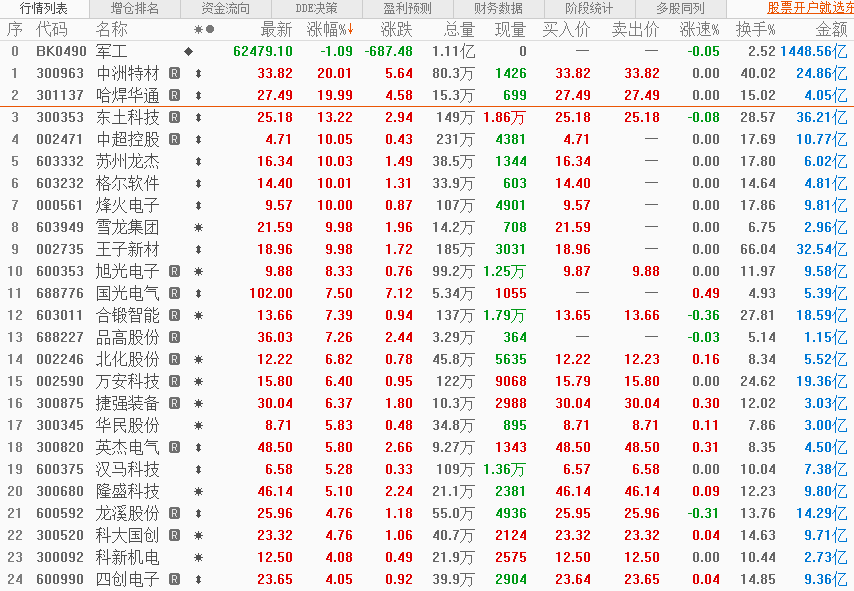This screenshot has height=591, width=854.
Task: Click the star marker in 科新机电 row
Action: click(198, 557)
